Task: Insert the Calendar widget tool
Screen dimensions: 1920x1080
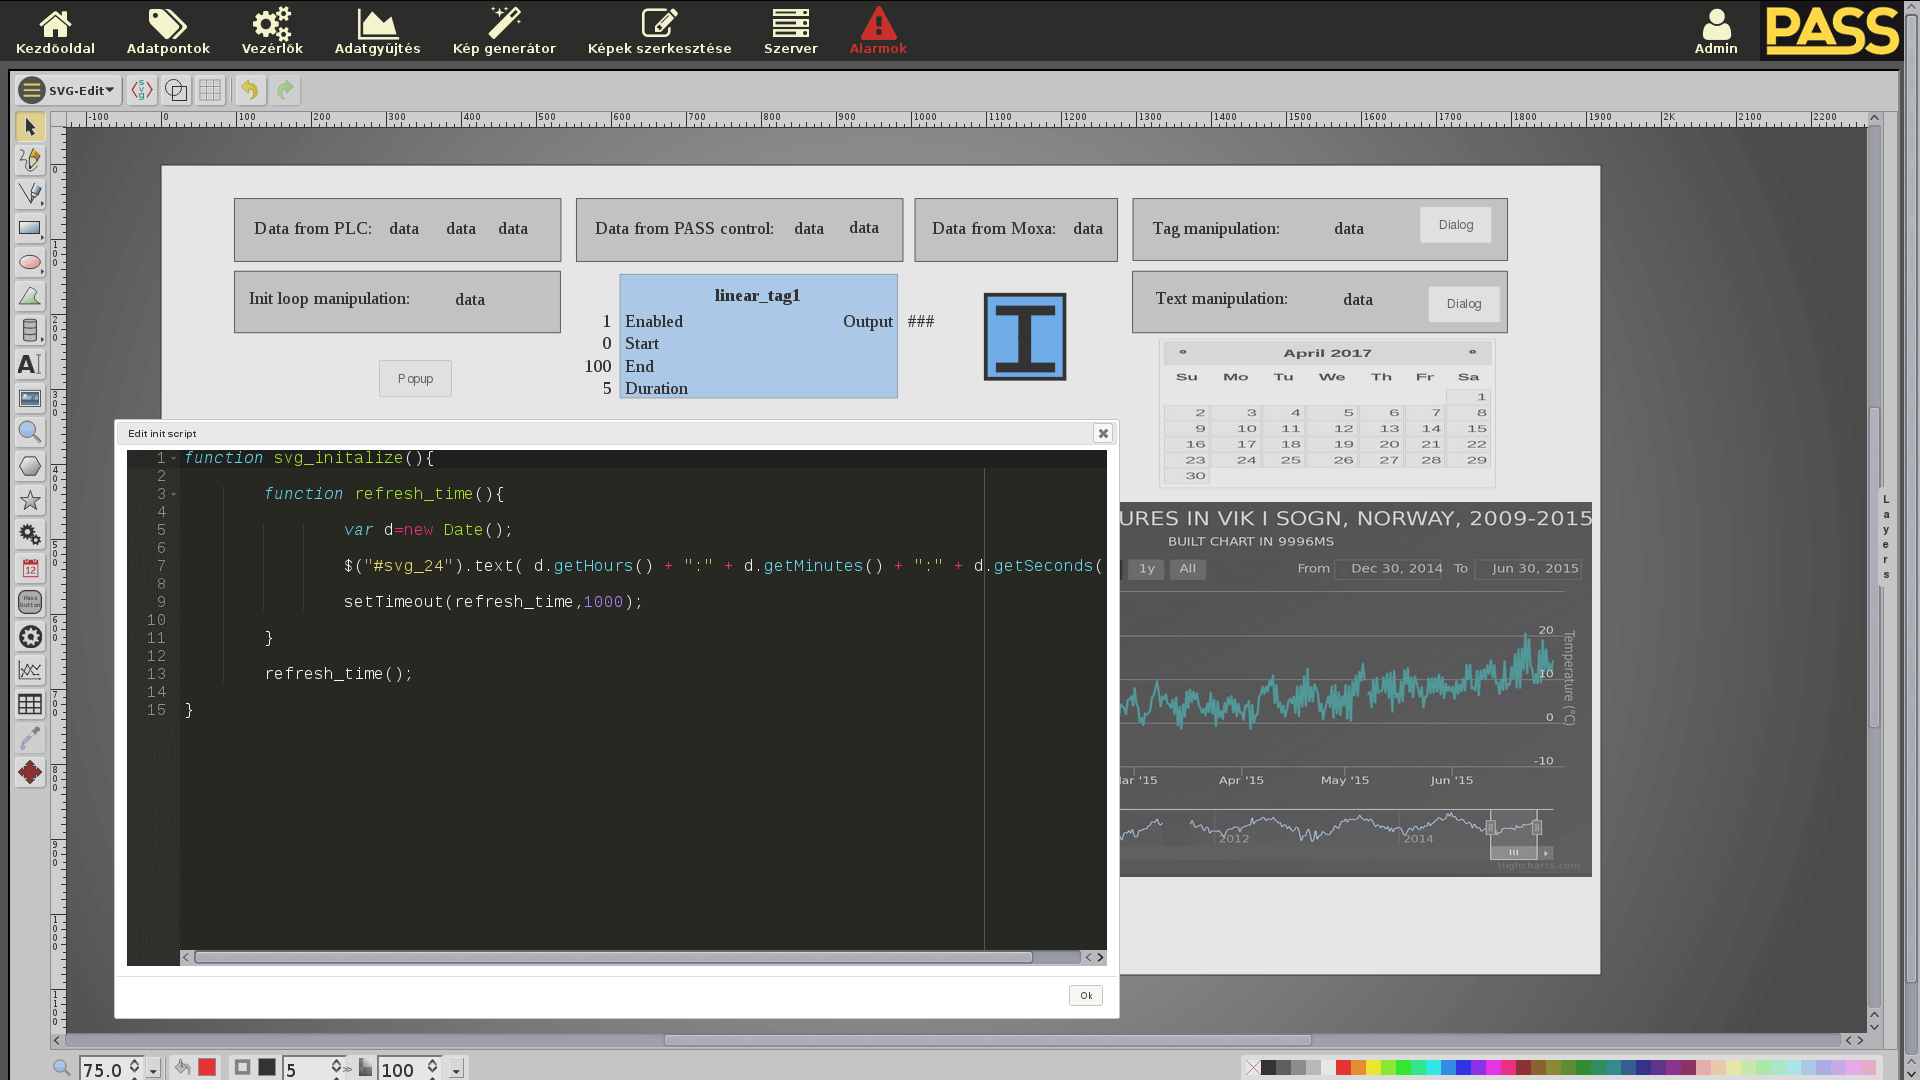Action: (x=30, y=568)
